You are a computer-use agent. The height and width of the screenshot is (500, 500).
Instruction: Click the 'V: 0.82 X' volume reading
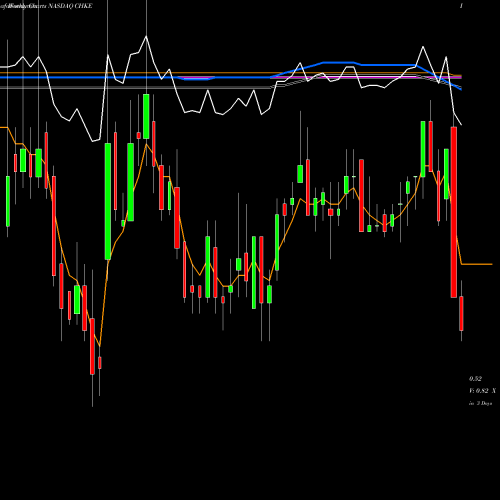click(x=482, y=391)
